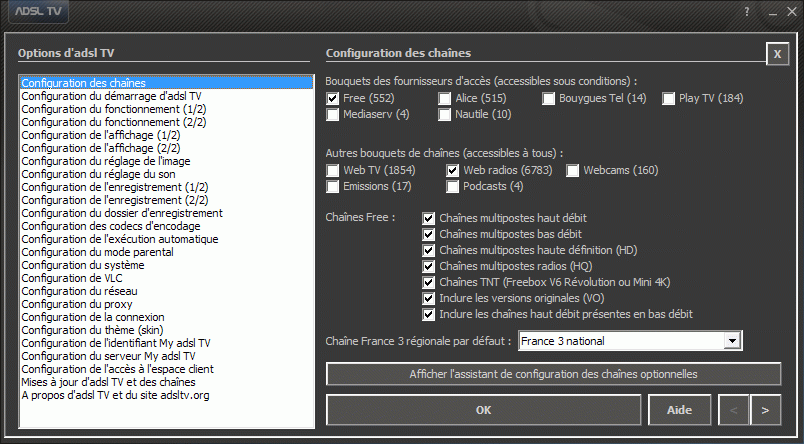Toggle Chaînes TNT Freebox V6 option
The image size is (804, 444).
pos(429,282)
